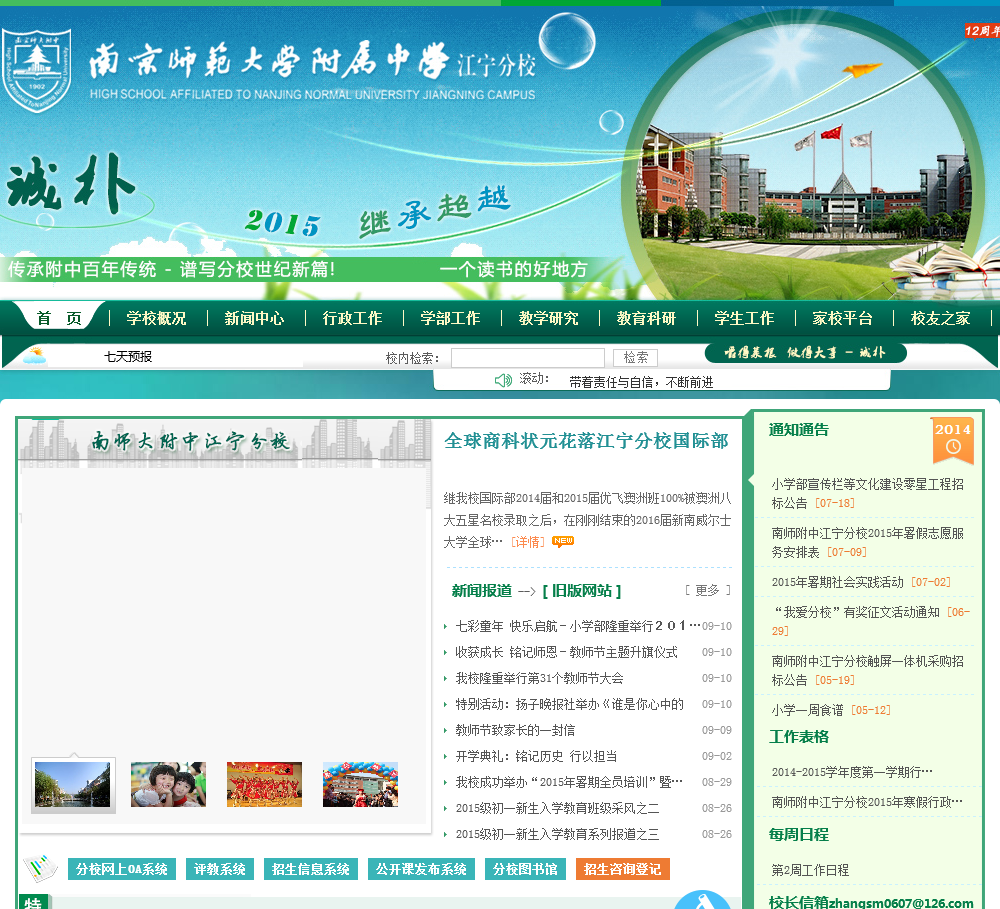Select the red stage performance thumbnail

click(264, 785)
